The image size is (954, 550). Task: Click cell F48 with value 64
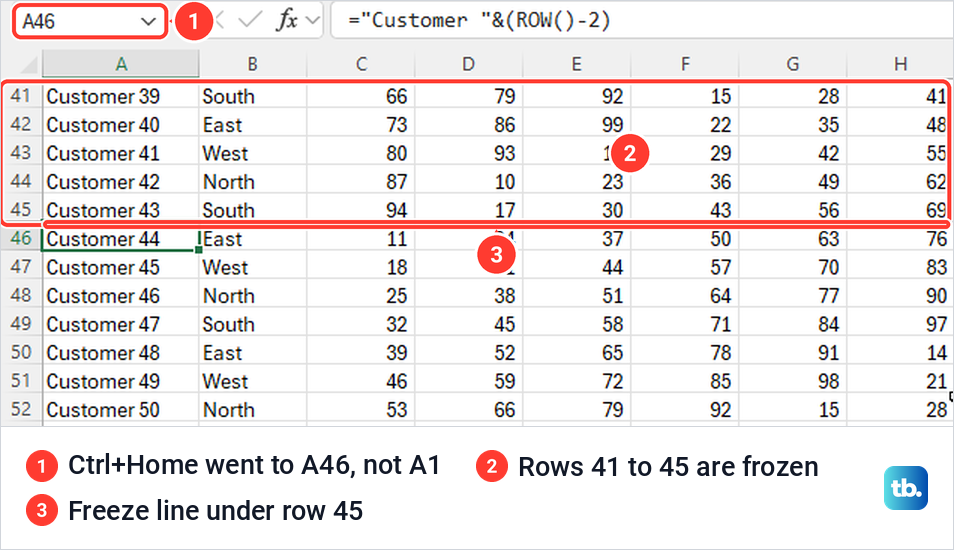[685, 296]
